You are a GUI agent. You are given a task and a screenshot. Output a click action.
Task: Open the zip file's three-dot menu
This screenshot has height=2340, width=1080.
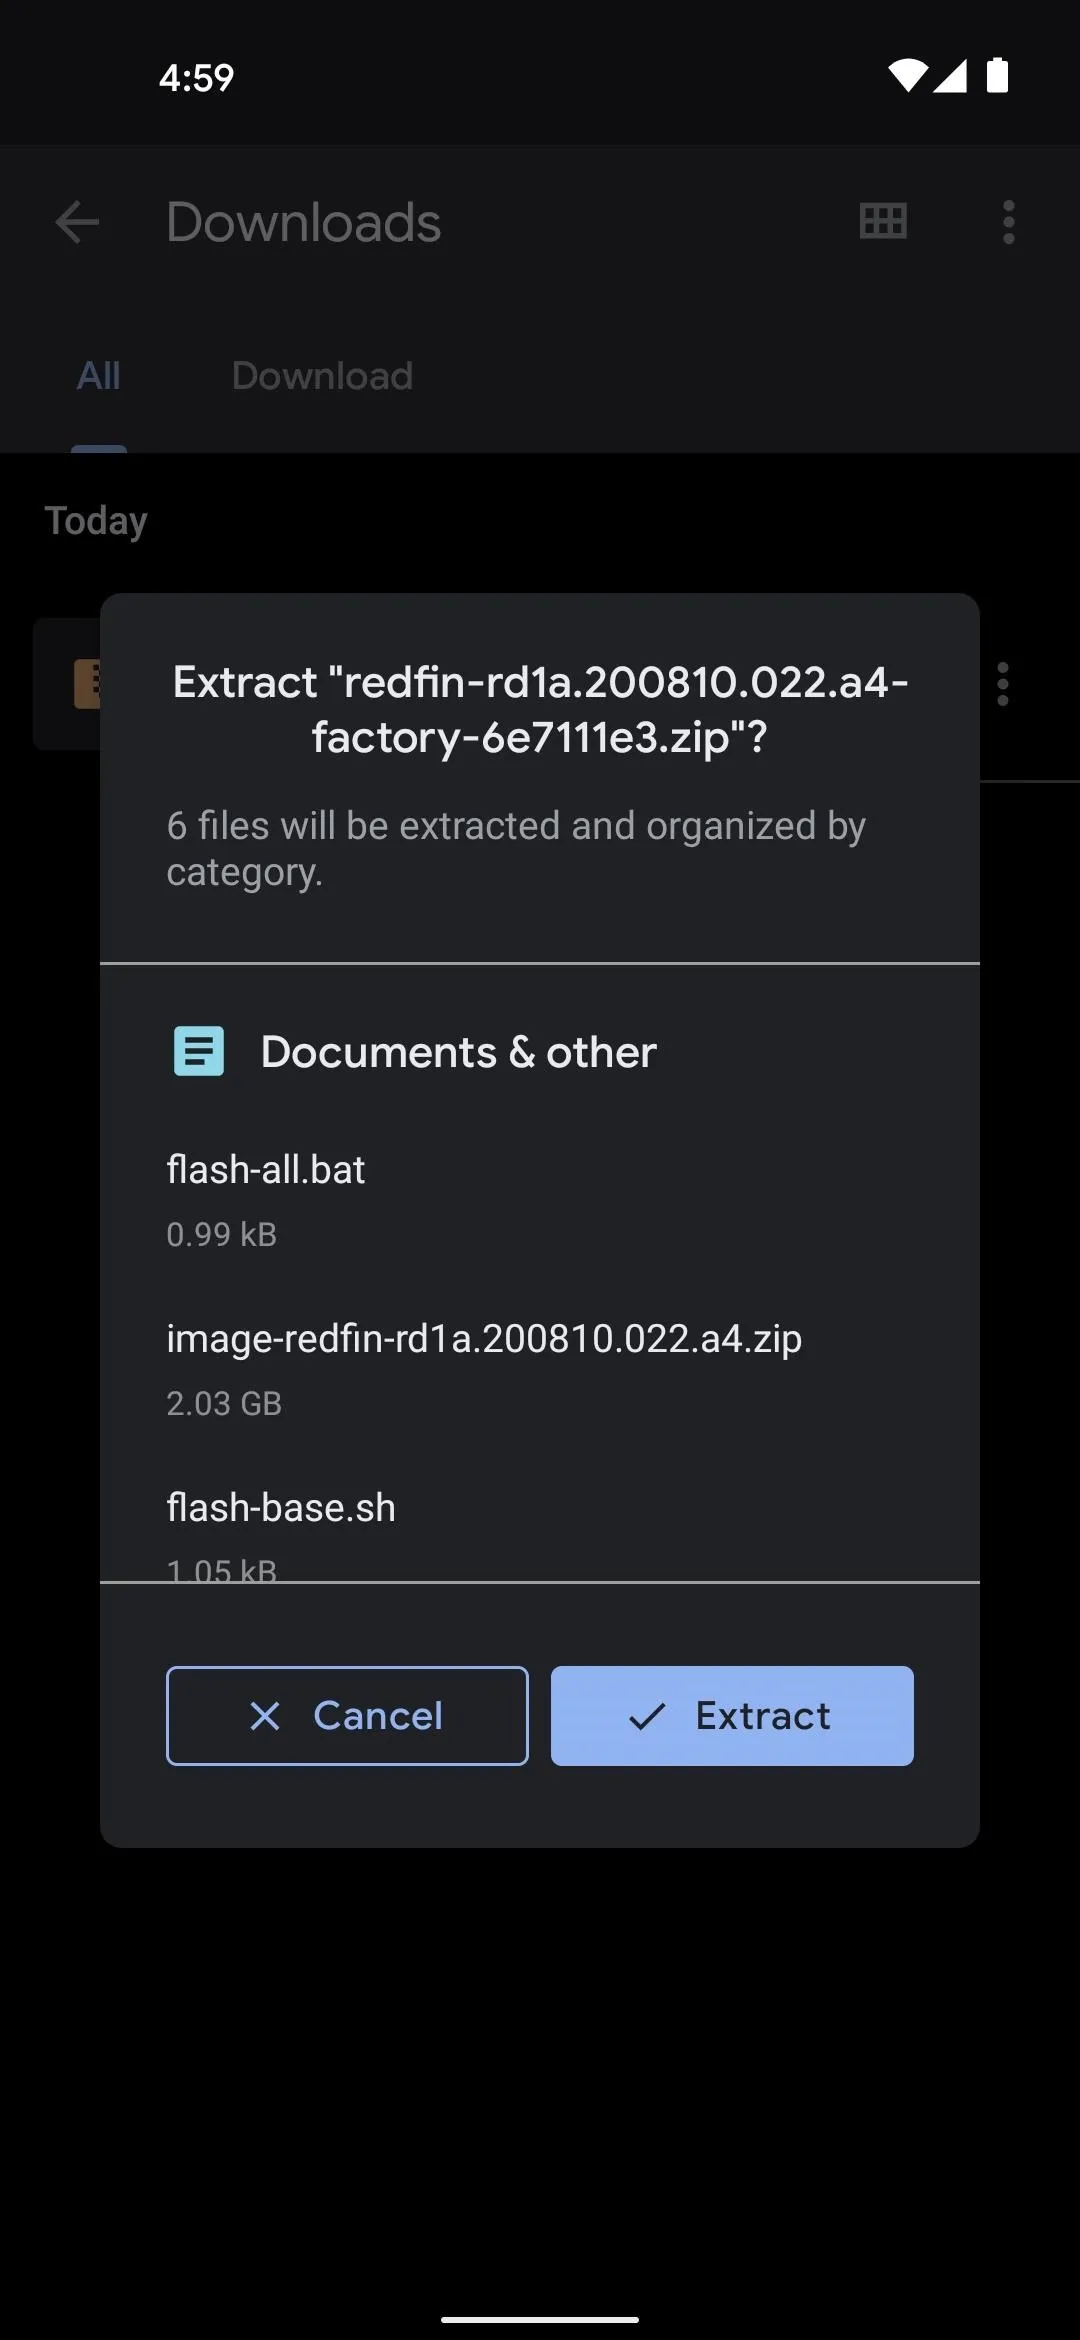pyautogui.click(x=1003, y=684)
